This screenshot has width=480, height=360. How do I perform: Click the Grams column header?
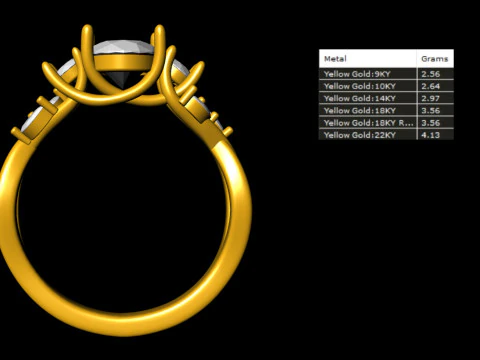point(435,59)
